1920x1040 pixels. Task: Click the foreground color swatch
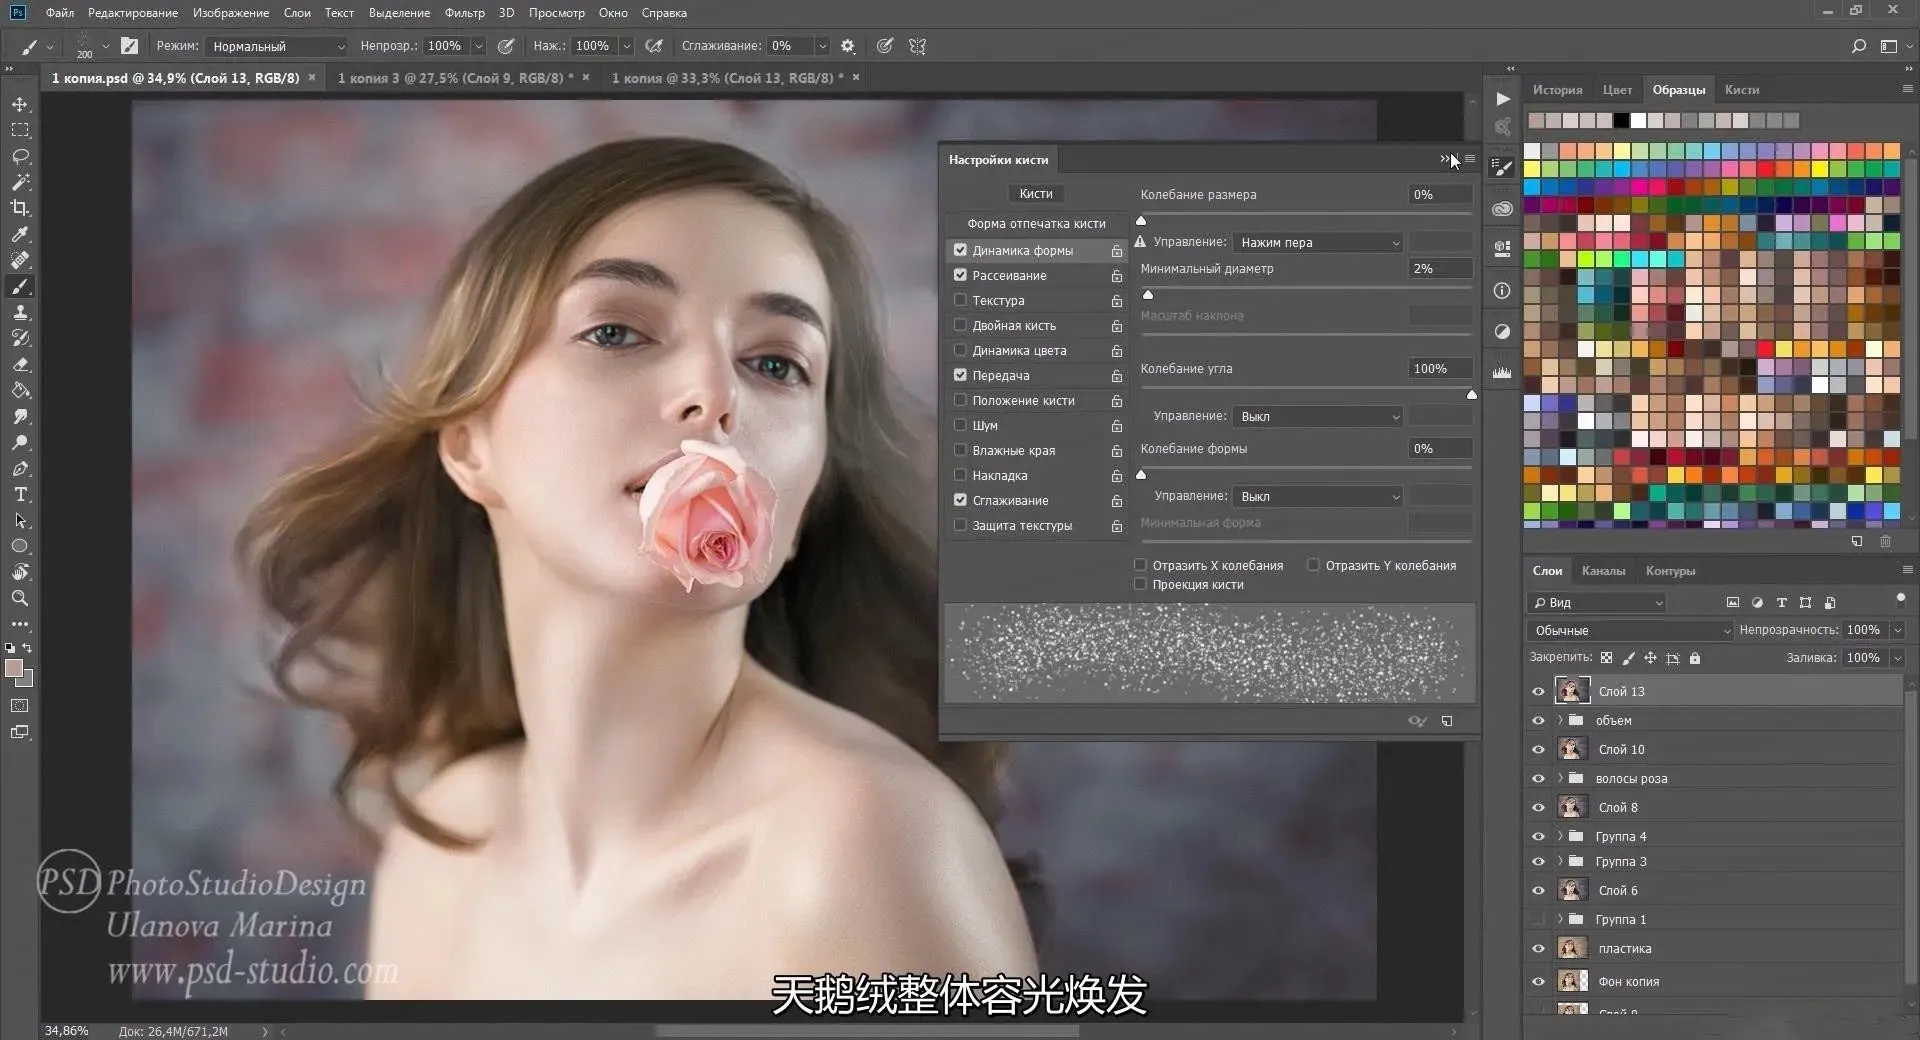pos(14,669)
